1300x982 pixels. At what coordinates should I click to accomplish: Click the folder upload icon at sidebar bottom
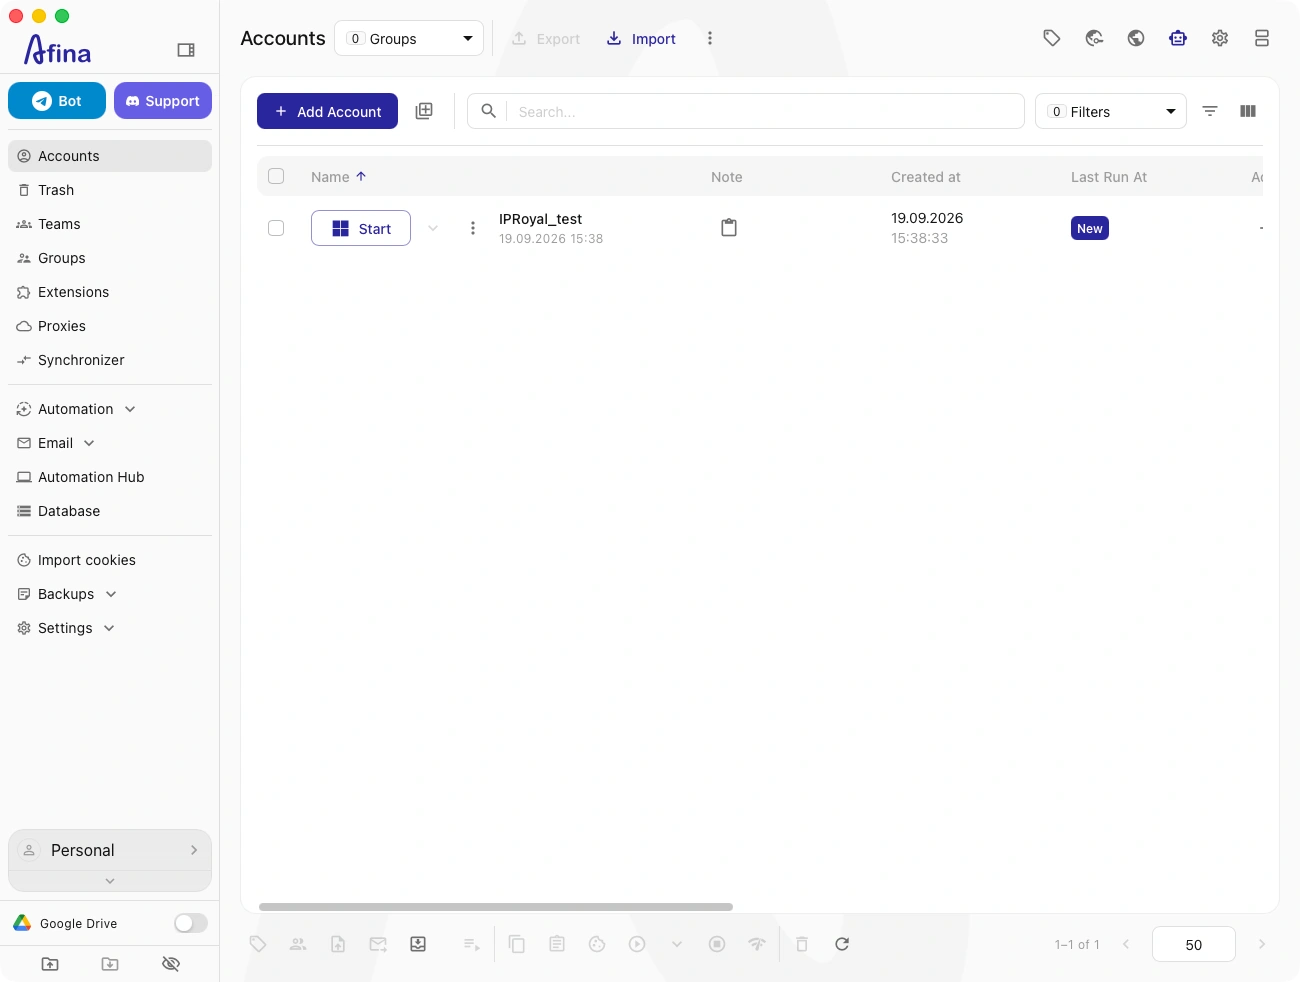pos(50,964)
